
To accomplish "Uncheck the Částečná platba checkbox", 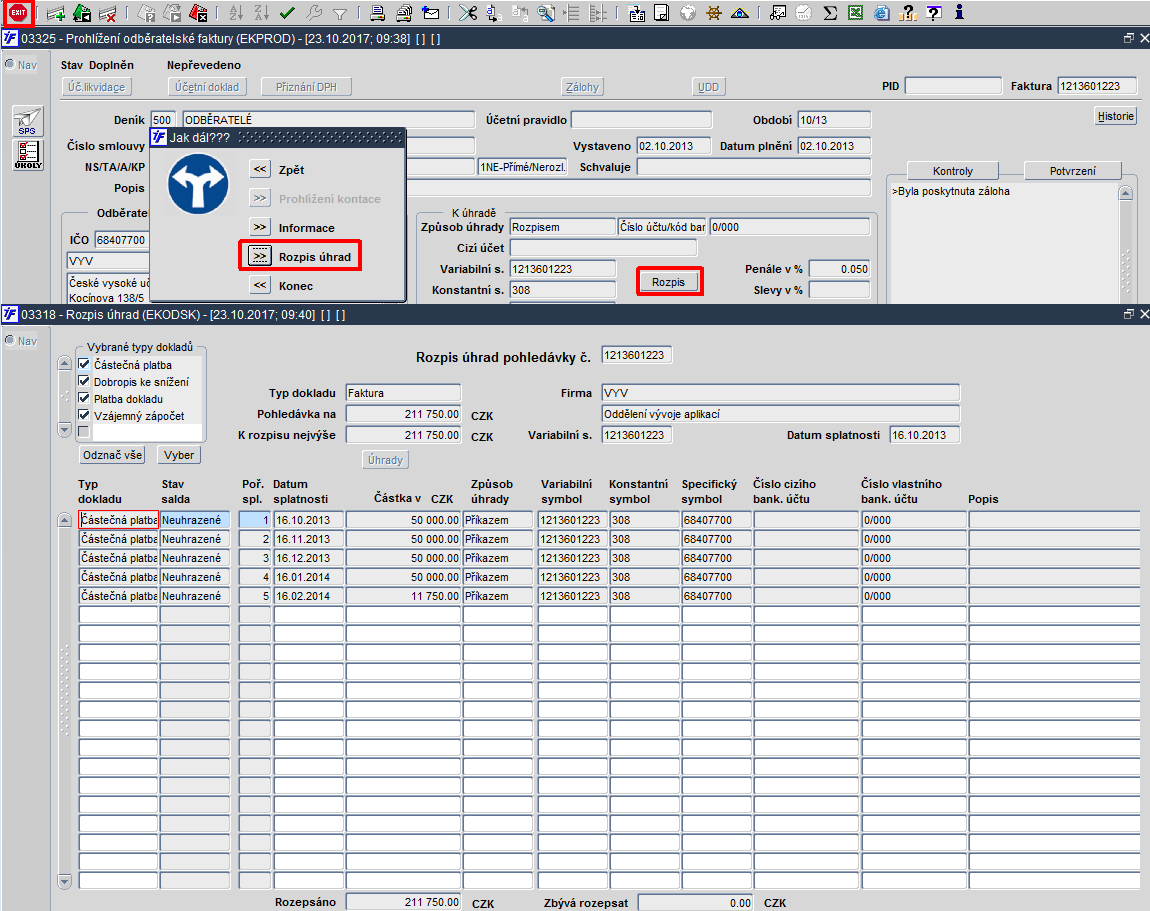I will coord(84,364).
